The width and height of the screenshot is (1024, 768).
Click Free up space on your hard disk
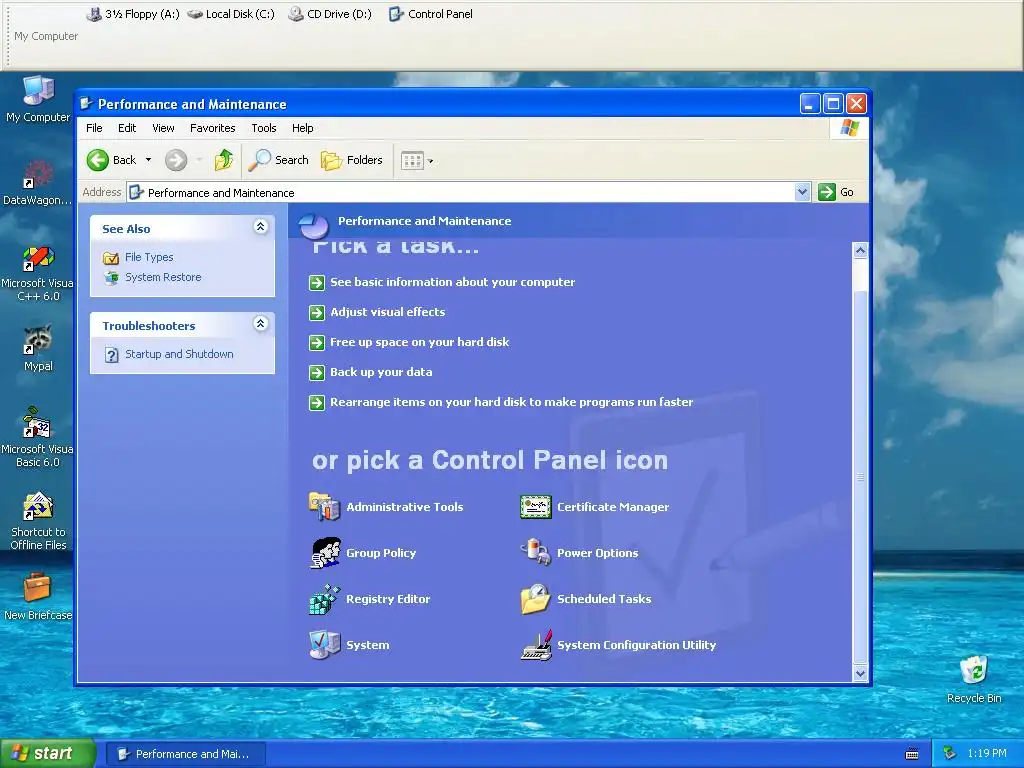(x=419, y=342)
